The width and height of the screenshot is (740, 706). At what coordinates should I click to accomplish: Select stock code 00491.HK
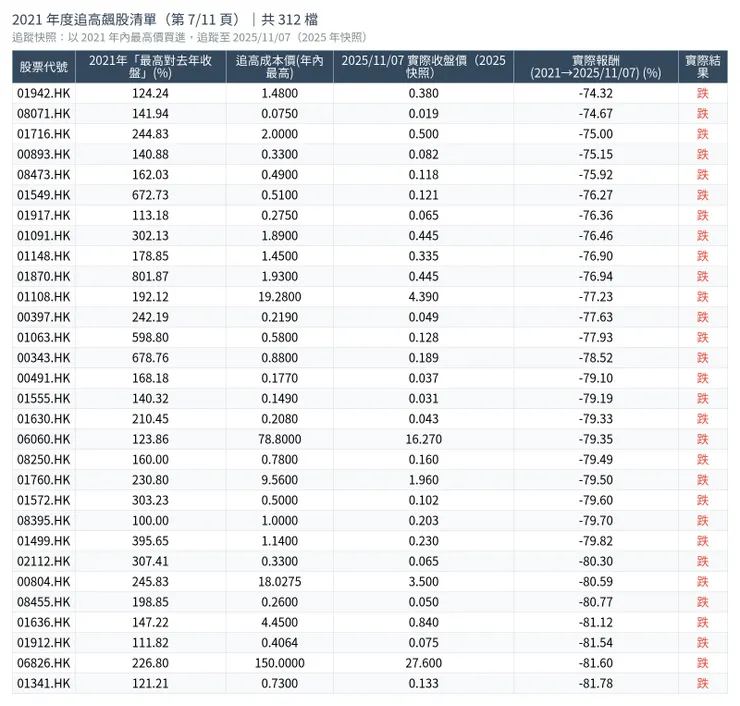(x=43, y=378)
